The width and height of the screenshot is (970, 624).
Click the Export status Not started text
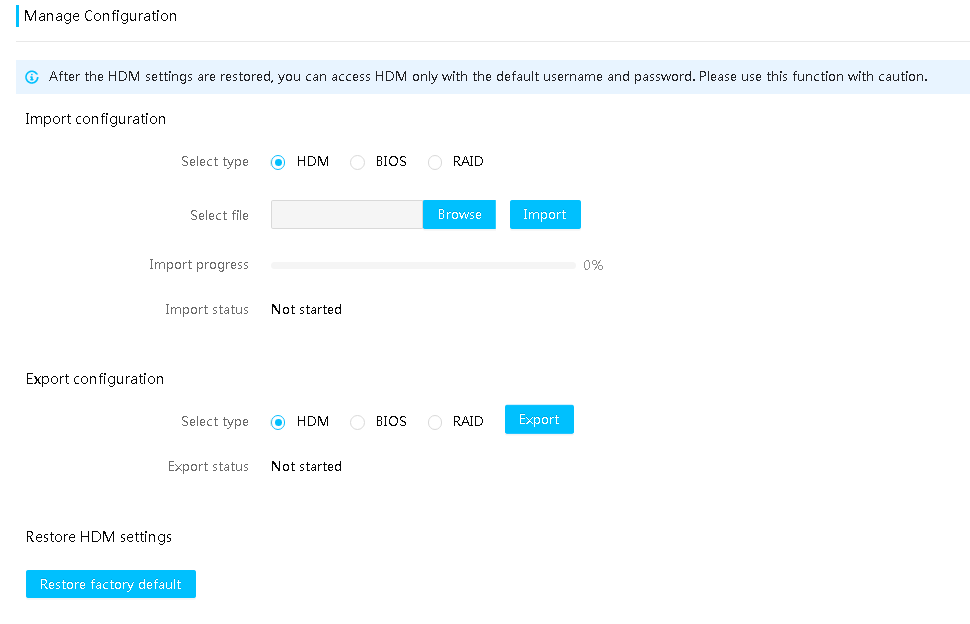click(x=306, y=466)
